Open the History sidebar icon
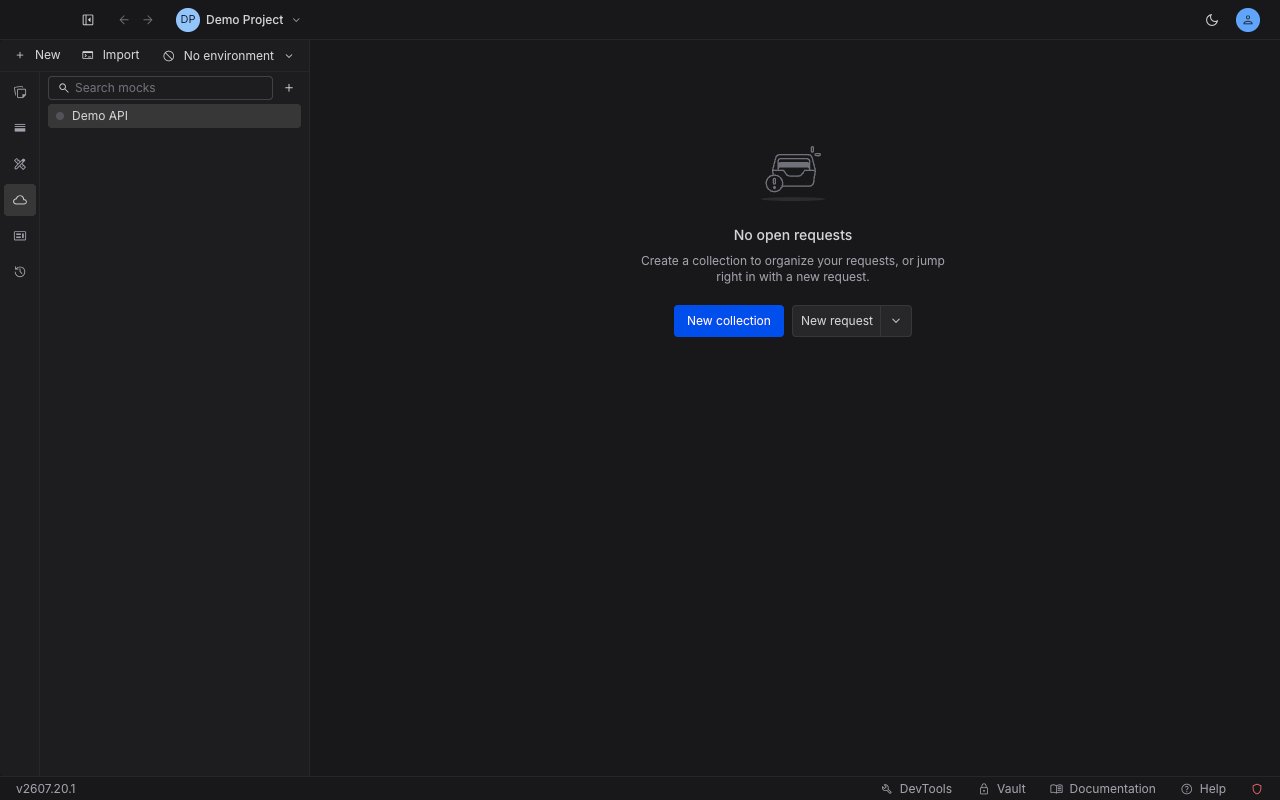 (x=20, y=272)
